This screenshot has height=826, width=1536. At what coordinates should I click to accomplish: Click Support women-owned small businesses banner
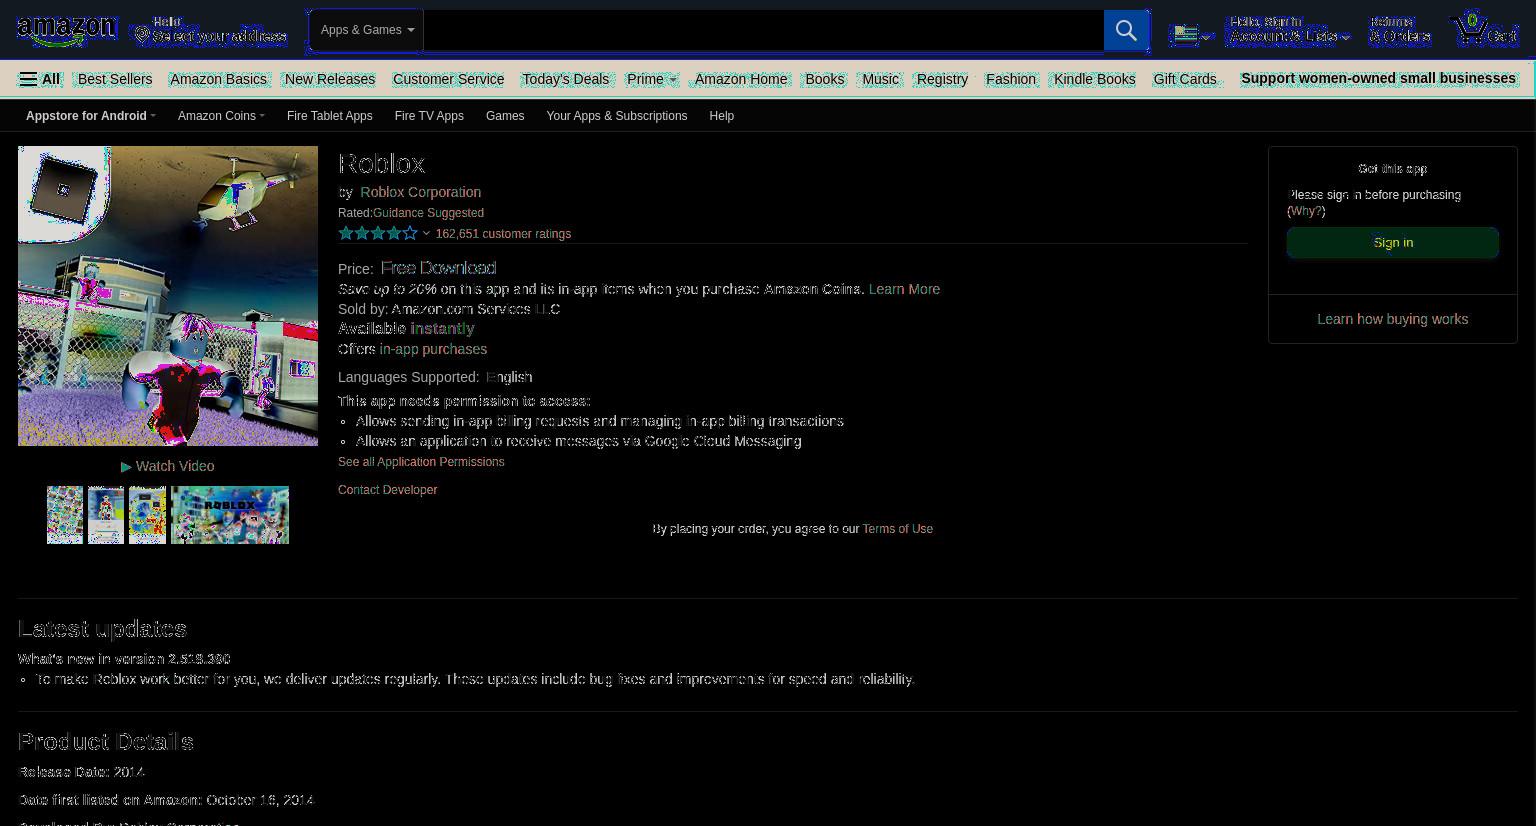(1378, 78)
